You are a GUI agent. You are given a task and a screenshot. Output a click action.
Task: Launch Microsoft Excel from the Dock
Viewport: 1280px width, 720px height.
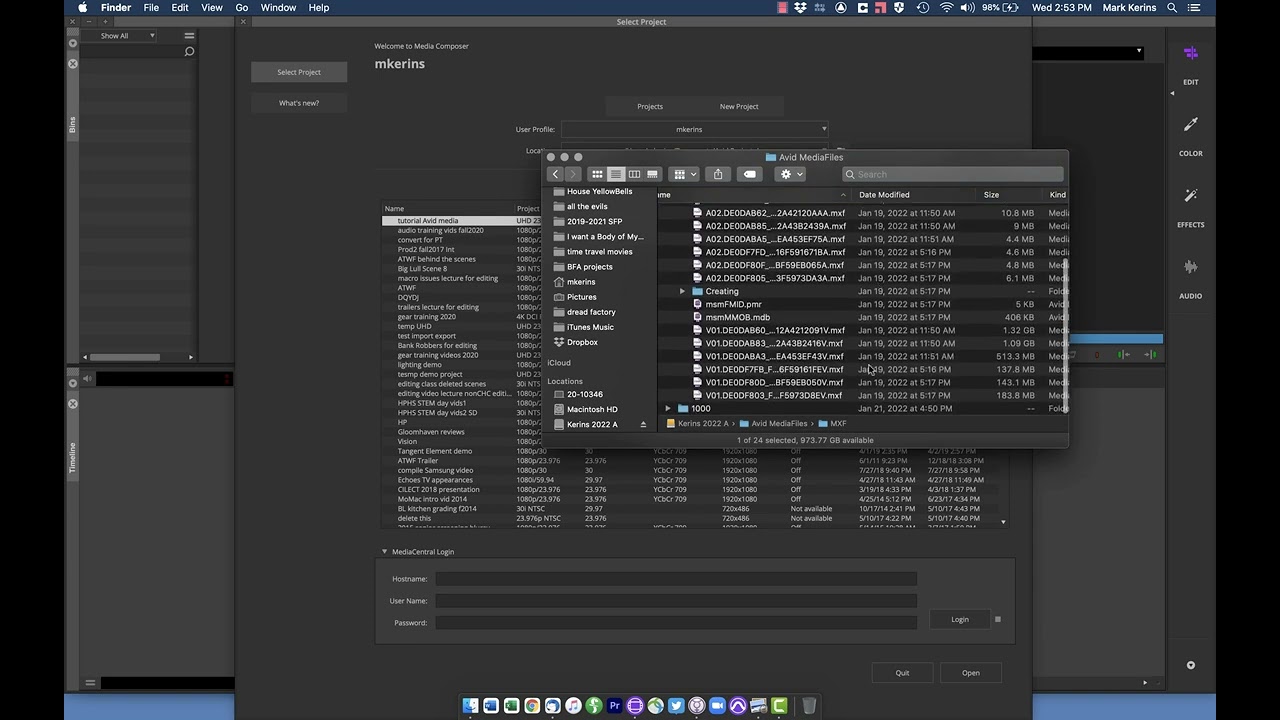point(511,706)
